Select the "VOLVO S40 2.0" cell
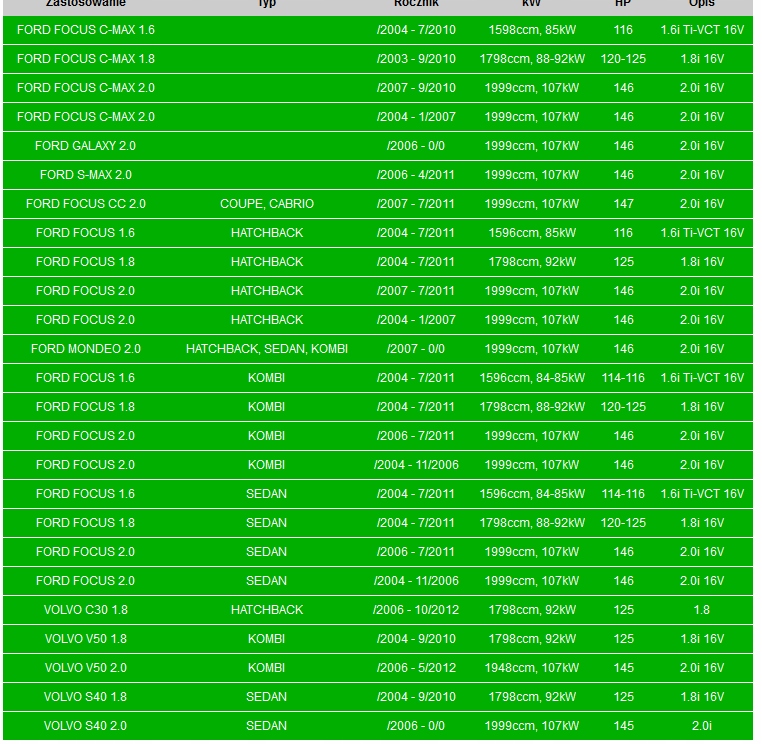Screen dimensions: 762x744 86,726
